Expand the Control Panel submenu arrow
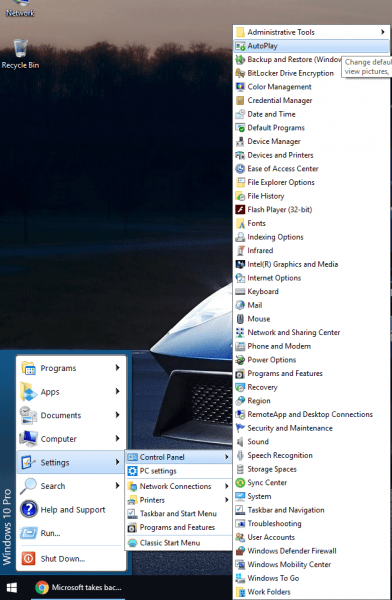This screenshot has width=392, height=600. click(227, 457)
